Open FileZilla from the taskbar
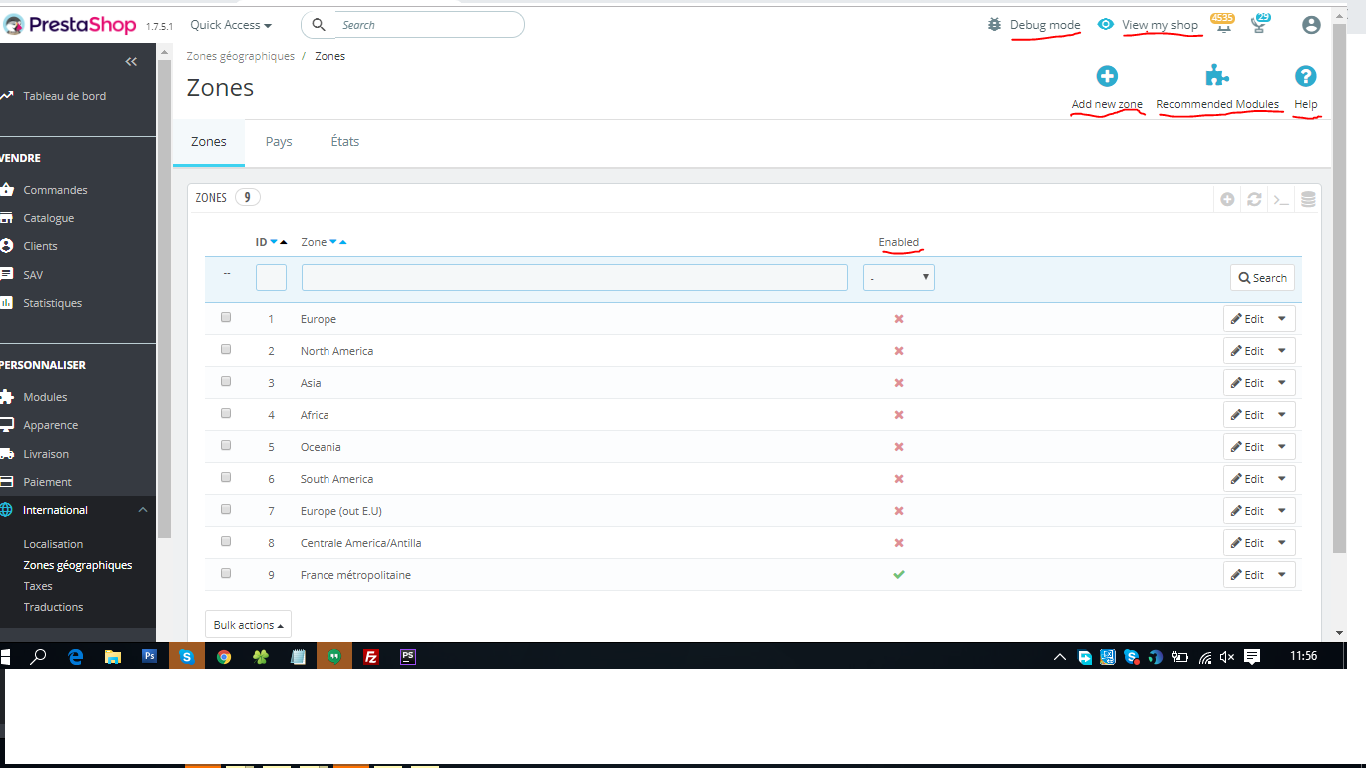Viewport: 1366px width, 768px height. click(371, 657)
